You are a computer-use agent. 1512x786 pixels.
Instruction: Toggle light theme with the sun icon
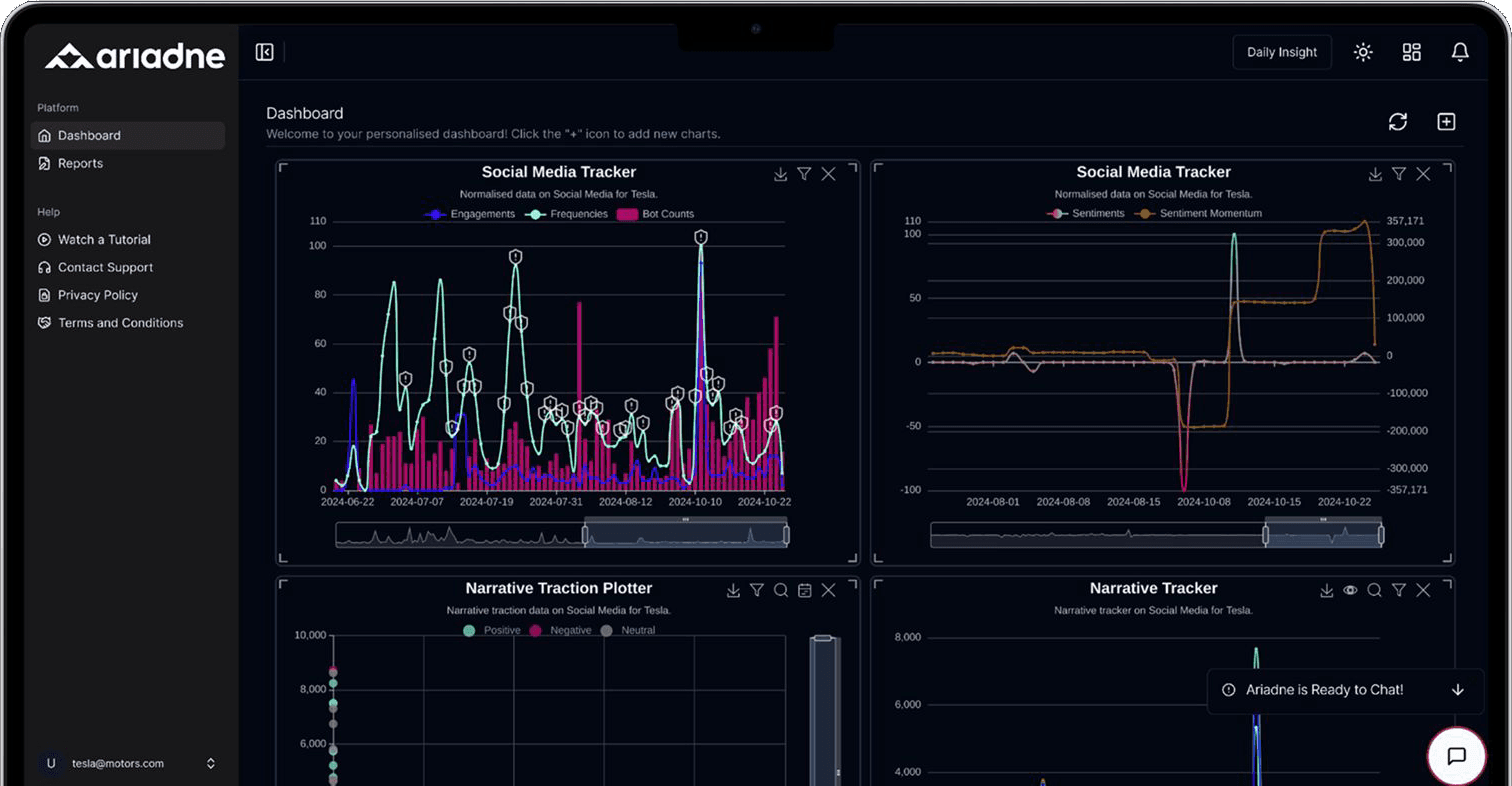[1363, 52]
